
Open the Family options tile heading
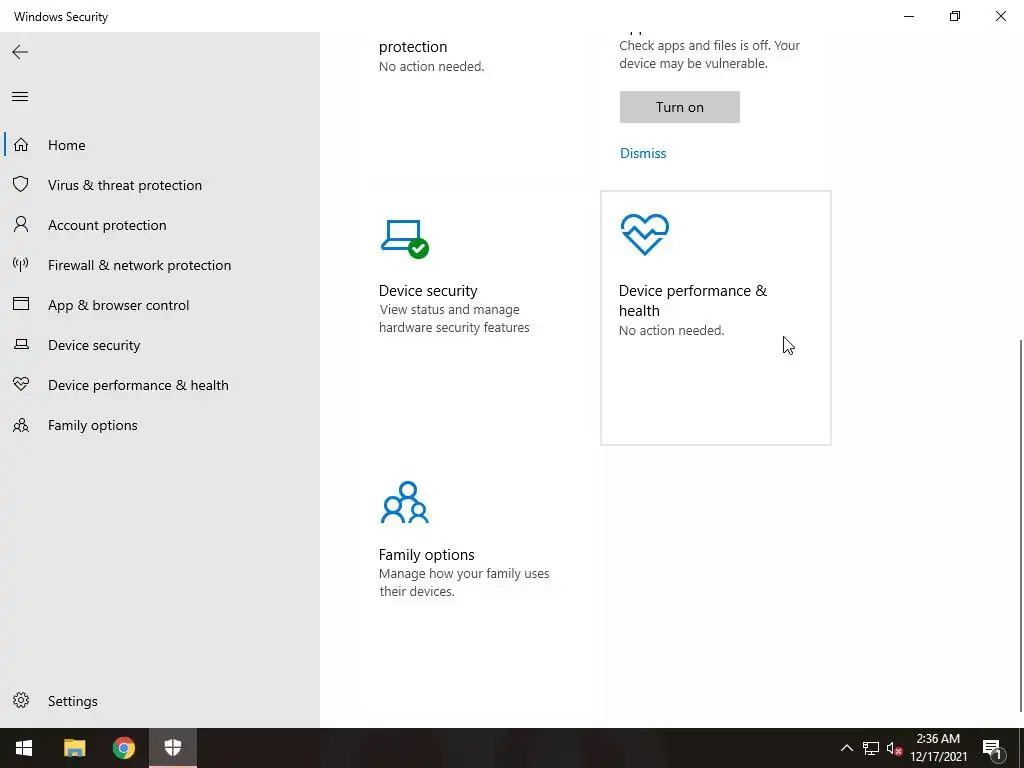point(426,554)
